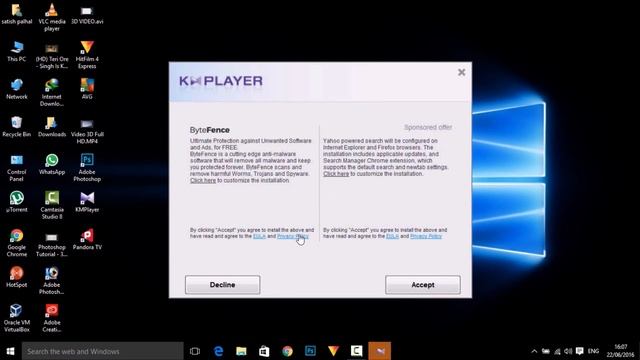Click here to customize ByteFence installation

[x=203, y=180]
